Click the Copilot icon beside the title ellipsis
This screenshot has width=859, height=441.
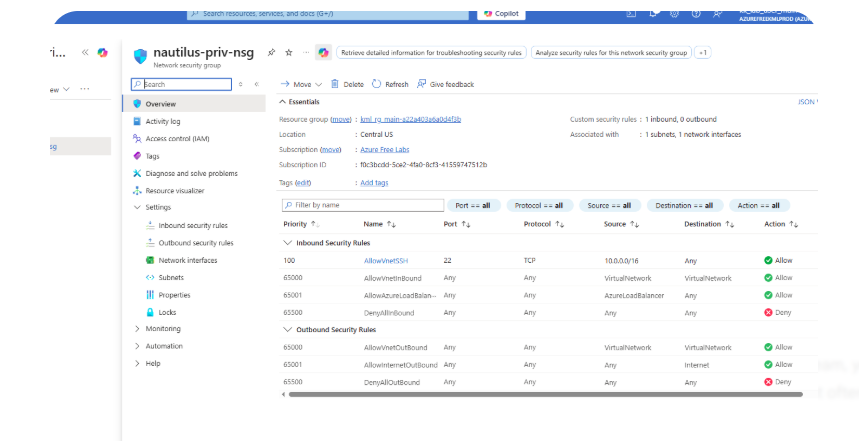tap(324, 53)
